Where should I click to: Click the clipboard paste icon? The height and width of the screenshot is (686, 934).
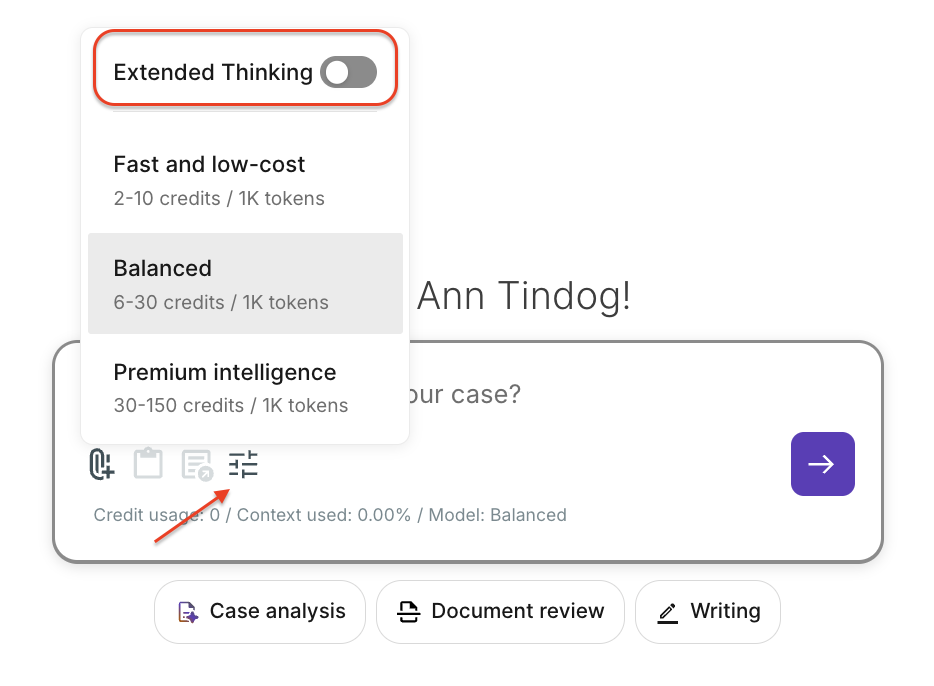click(x=148, y=464)
